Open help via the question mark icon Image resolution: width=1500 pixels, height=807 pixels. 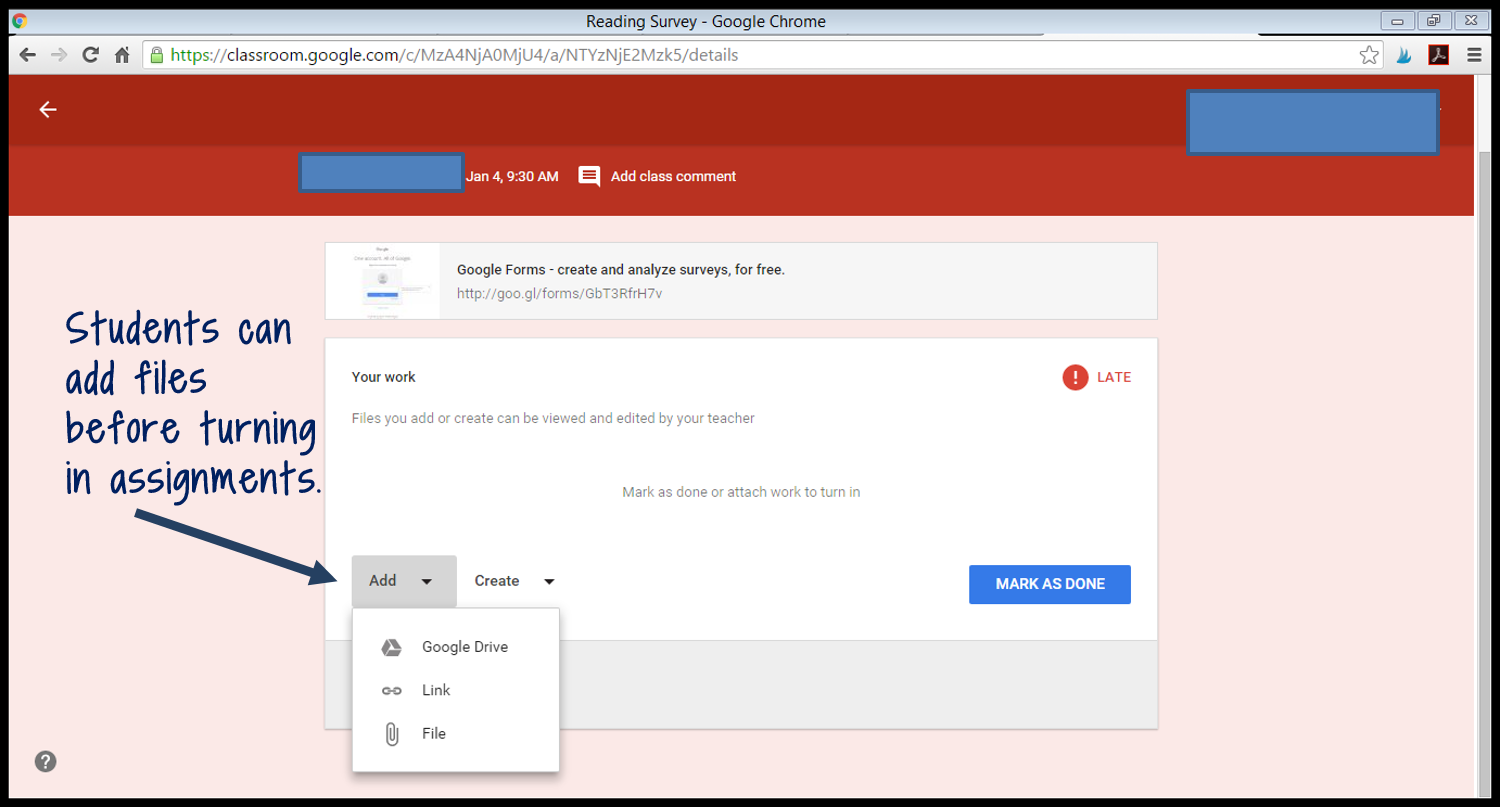click(x=45, y=761)
